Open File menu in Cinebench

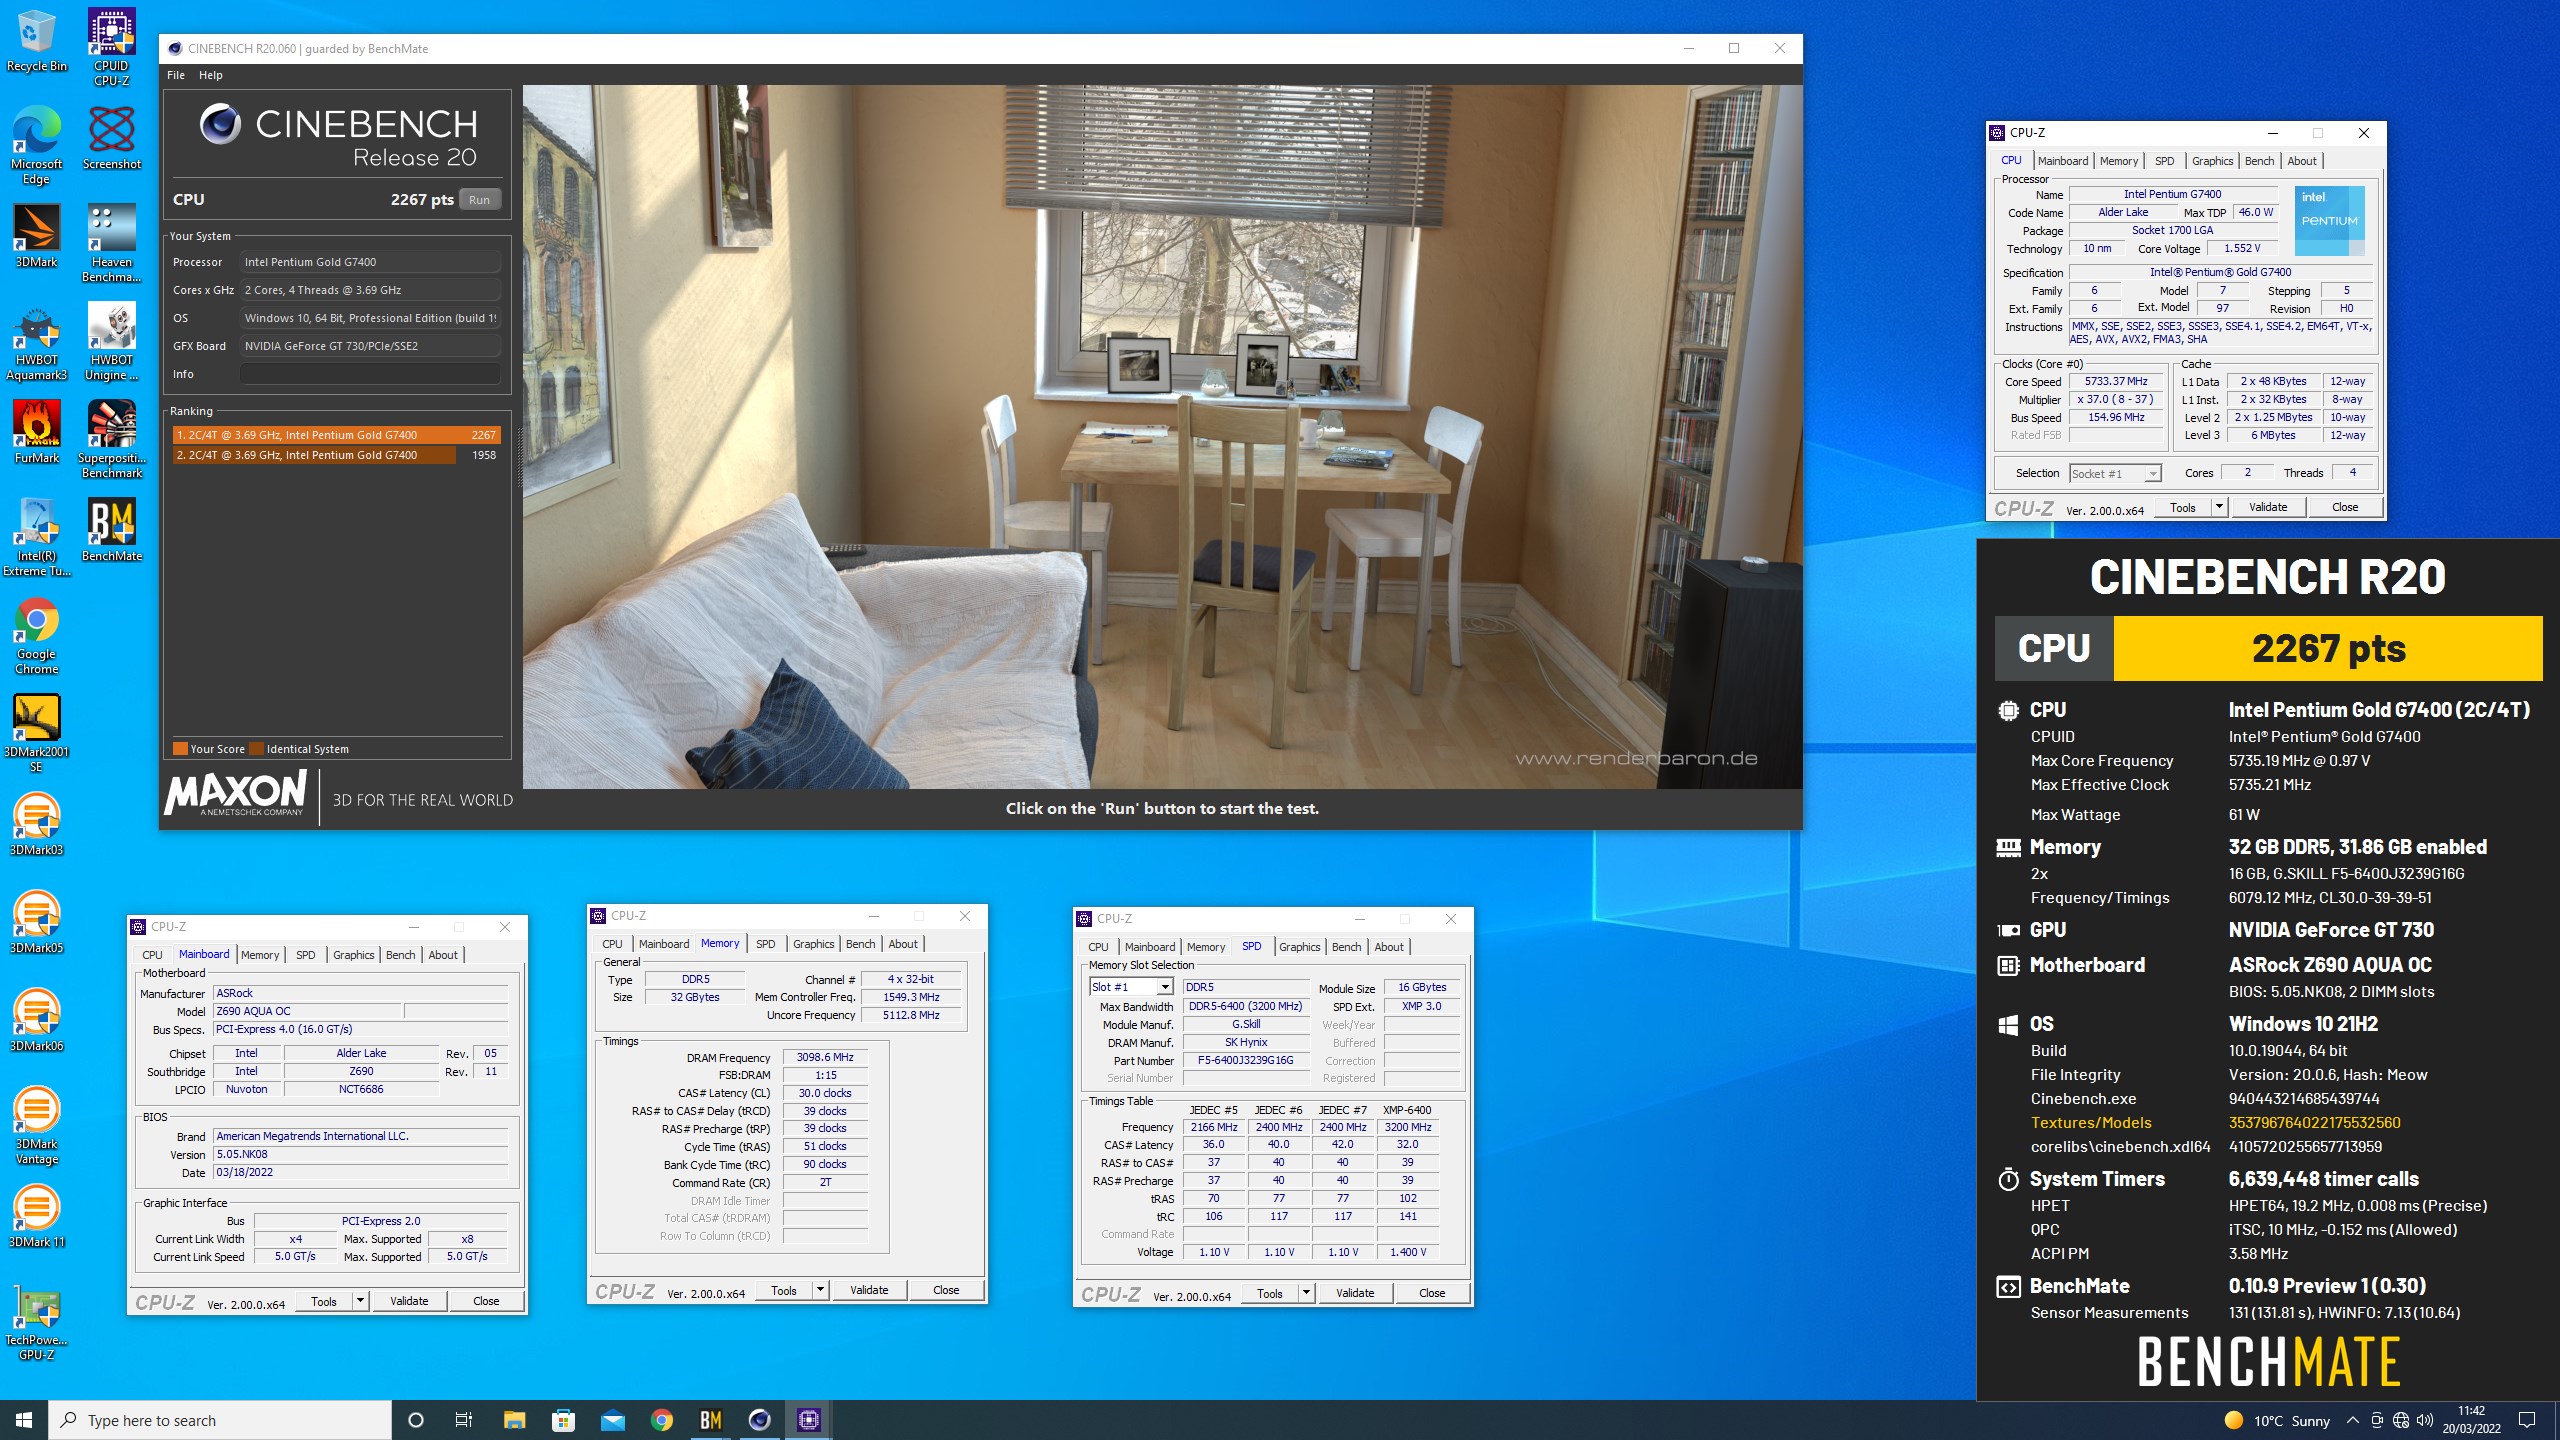tap(176, 75)
